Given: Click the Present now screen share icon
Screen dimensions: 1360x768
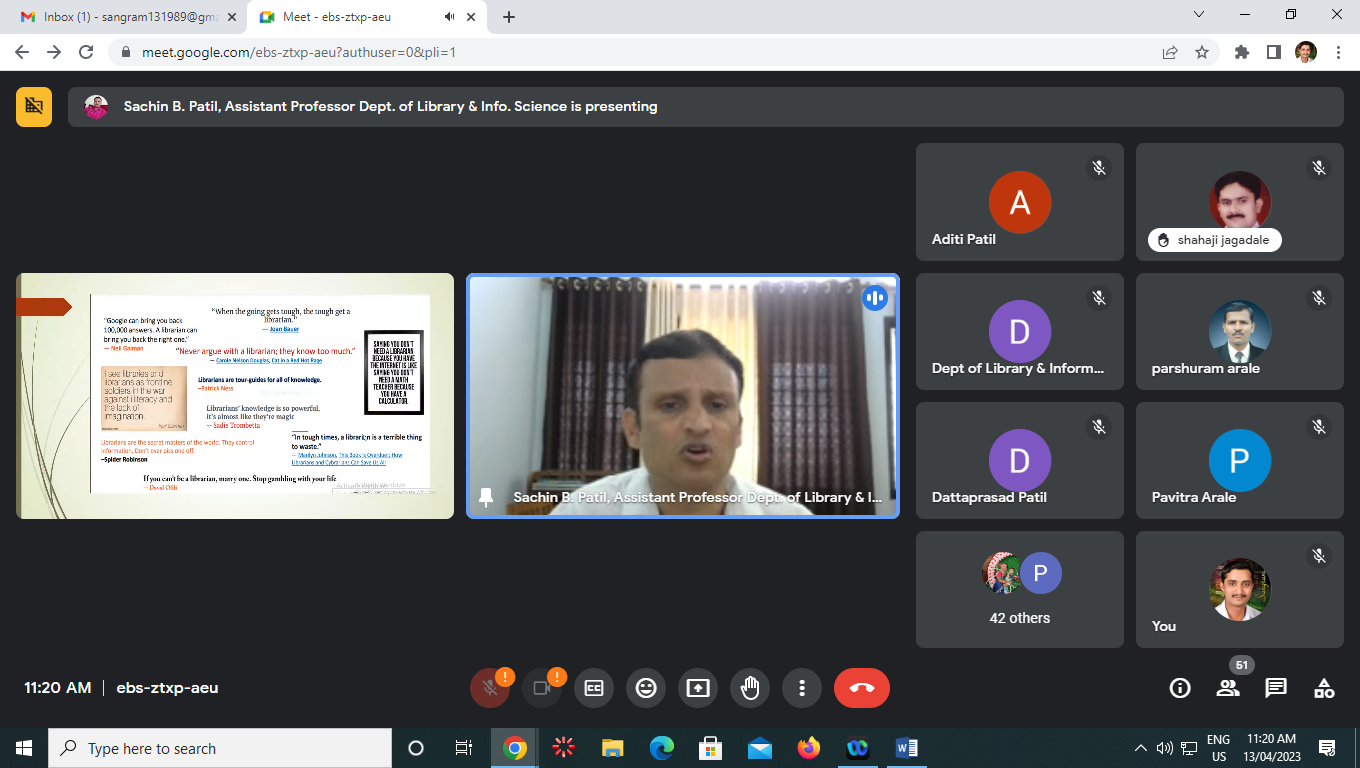Looking at the screenshot, I should coord(698,688).
